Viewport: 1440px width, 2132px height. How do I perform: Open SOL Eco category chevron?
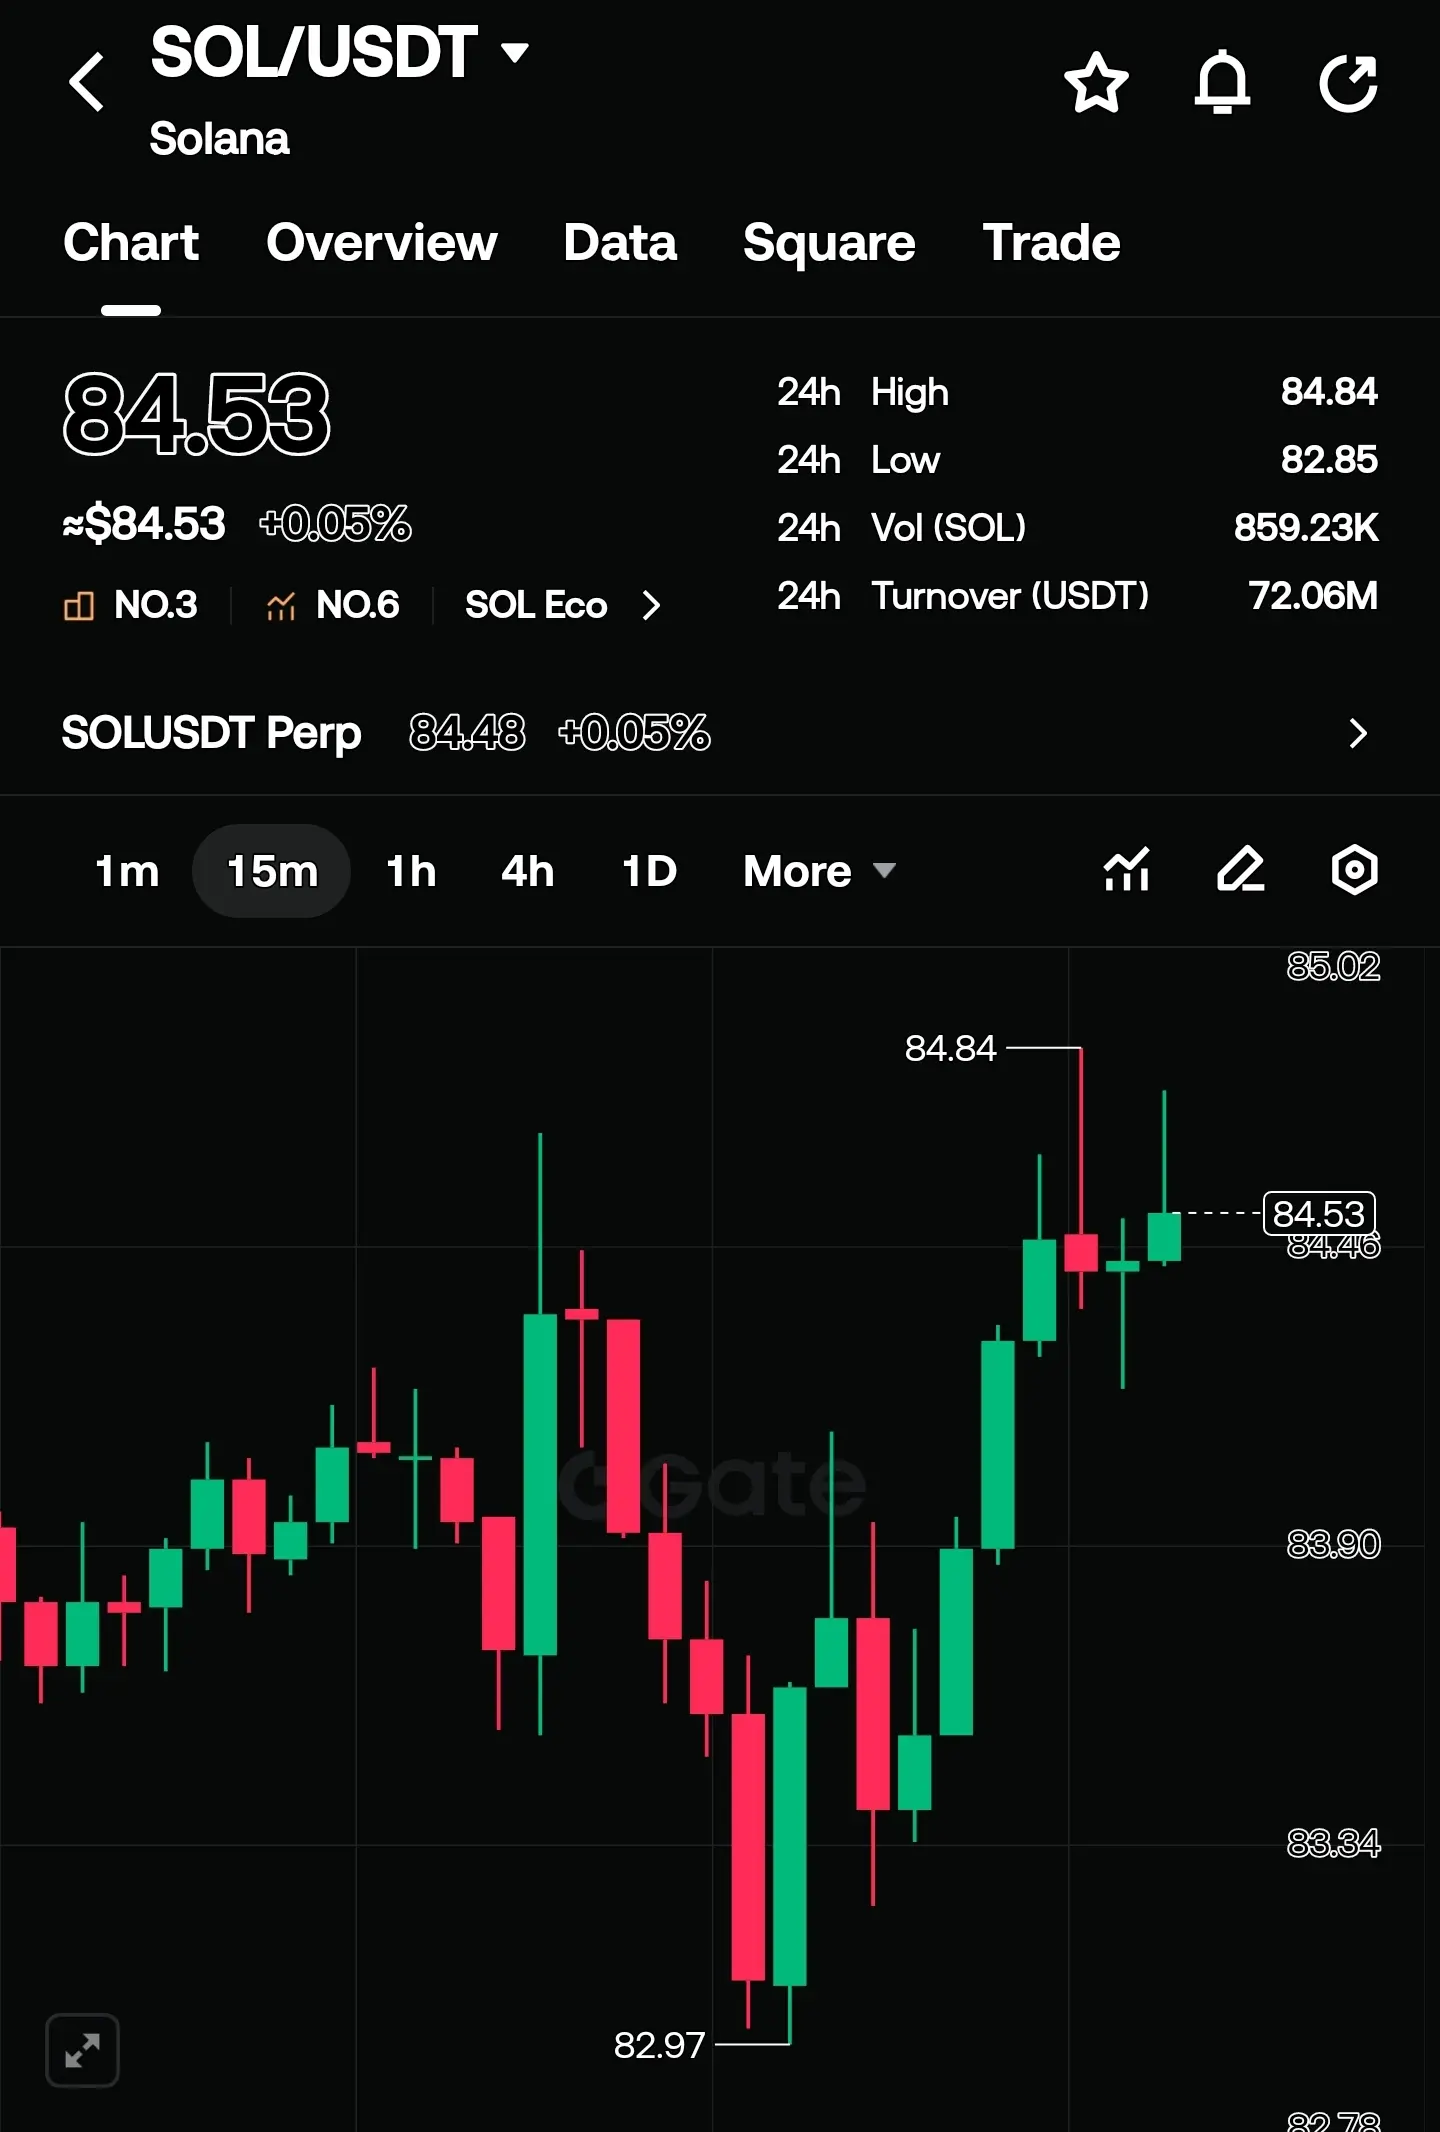click(x=651, y=605)
